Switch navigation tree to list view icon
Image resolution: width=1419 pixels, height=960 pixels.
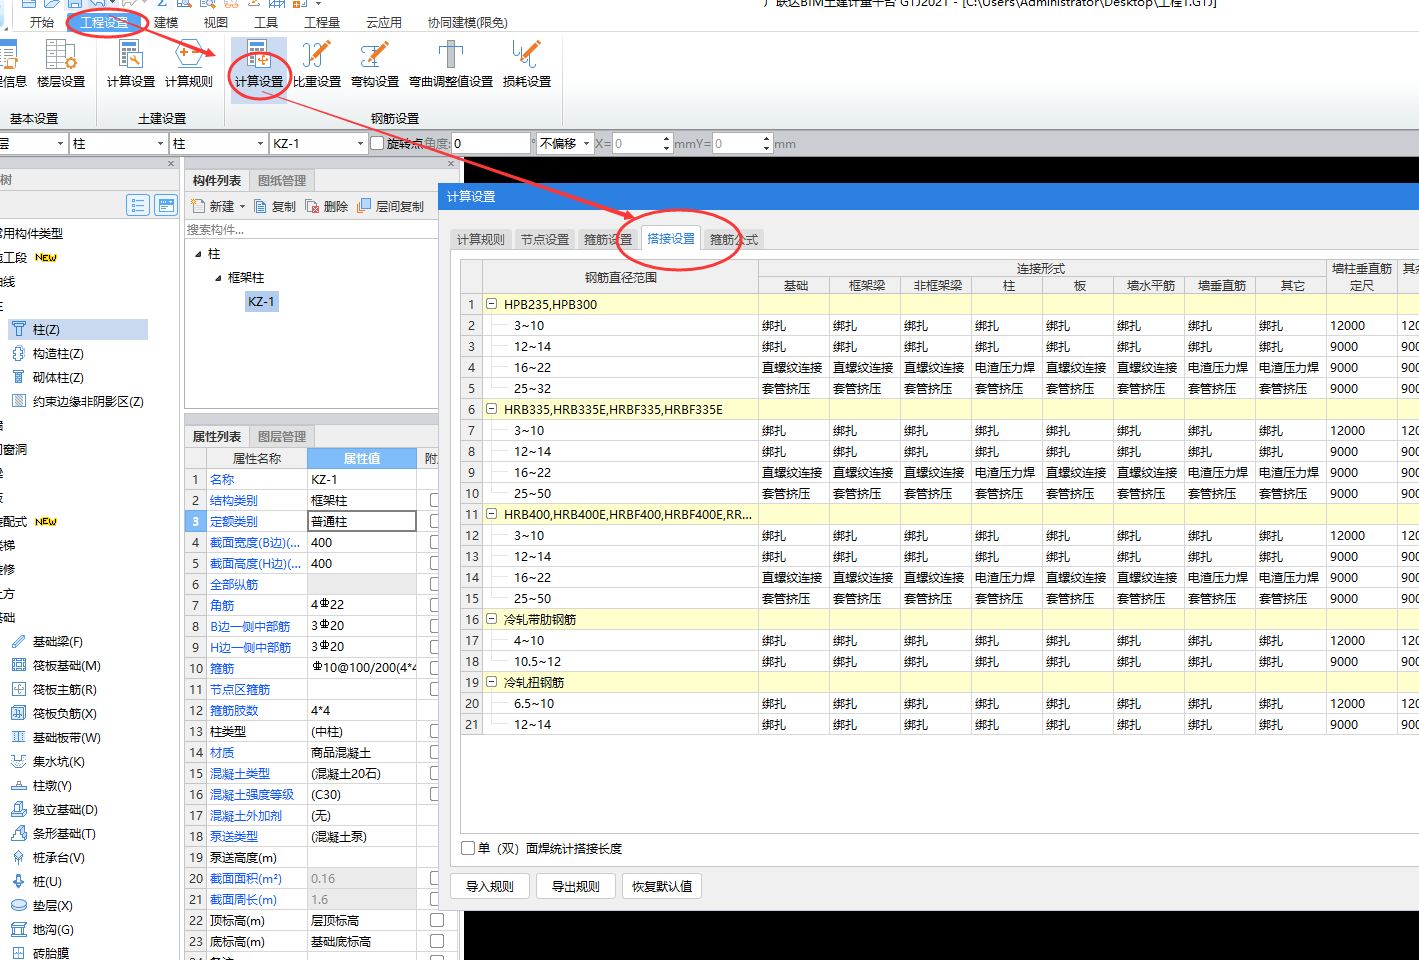(138, 205)
